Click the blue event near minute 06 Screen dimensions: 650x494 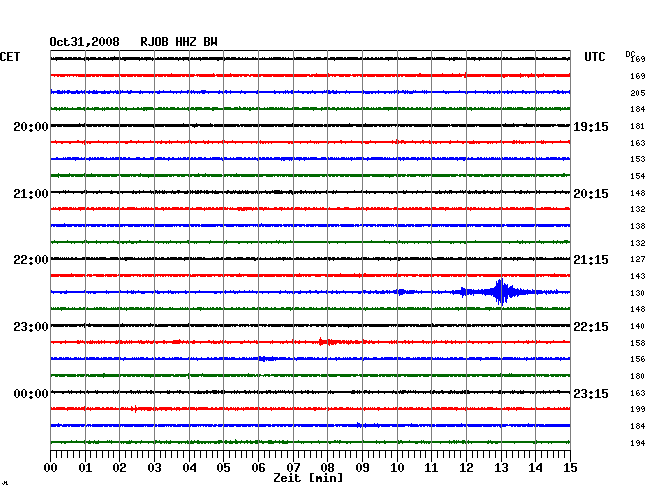[x=267, y=358]
